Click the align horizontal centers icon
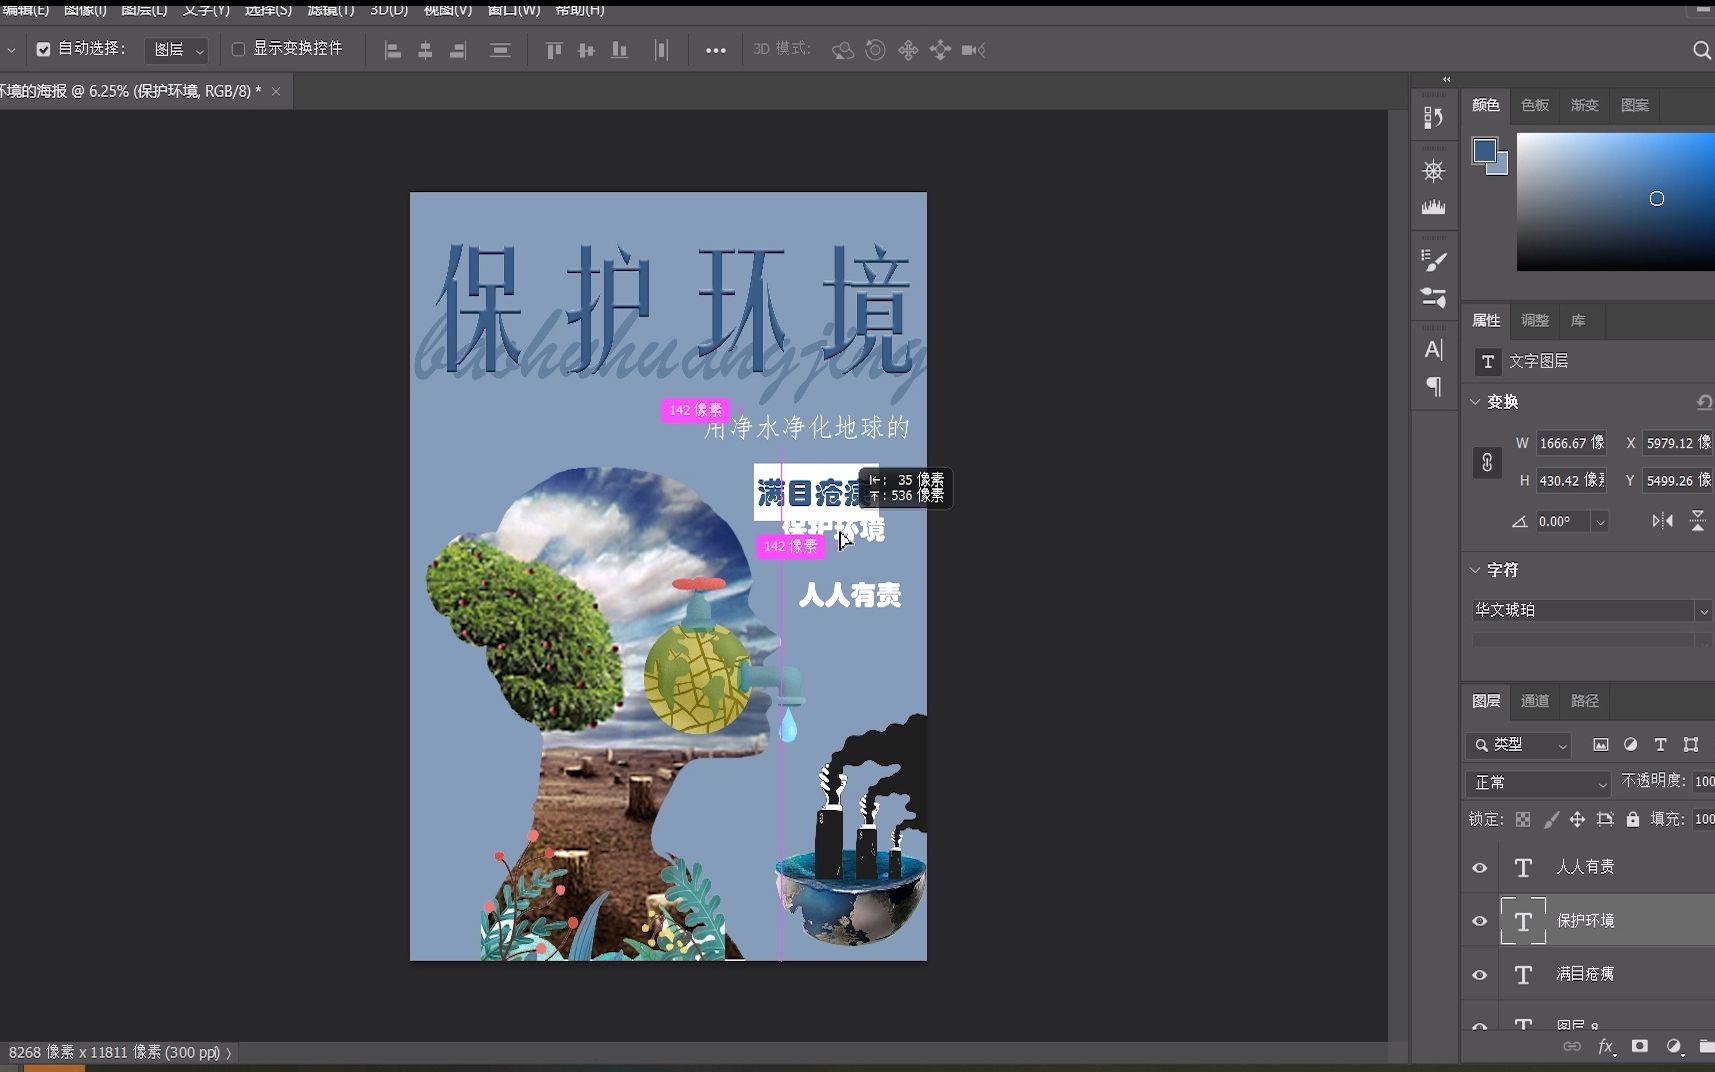 tap(425, 50)
